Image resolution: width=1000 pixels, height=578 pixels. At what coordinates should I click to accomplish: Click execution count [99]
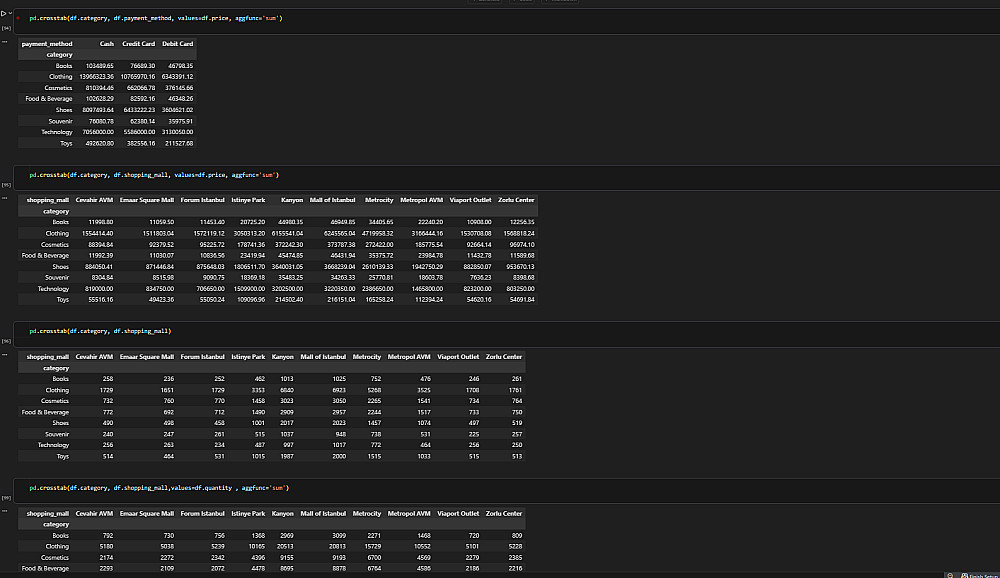click(x=6, y=498)
